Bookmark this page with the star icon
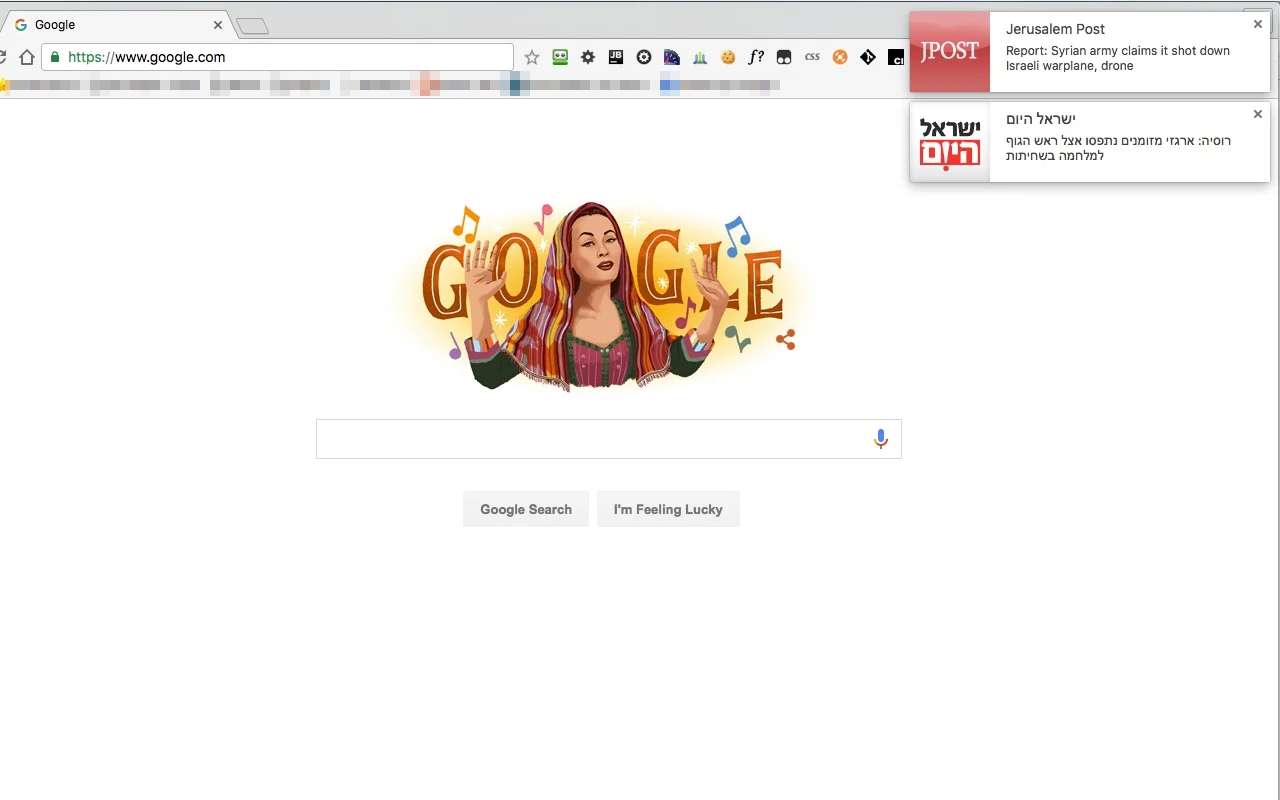 (x=532, y=58)
